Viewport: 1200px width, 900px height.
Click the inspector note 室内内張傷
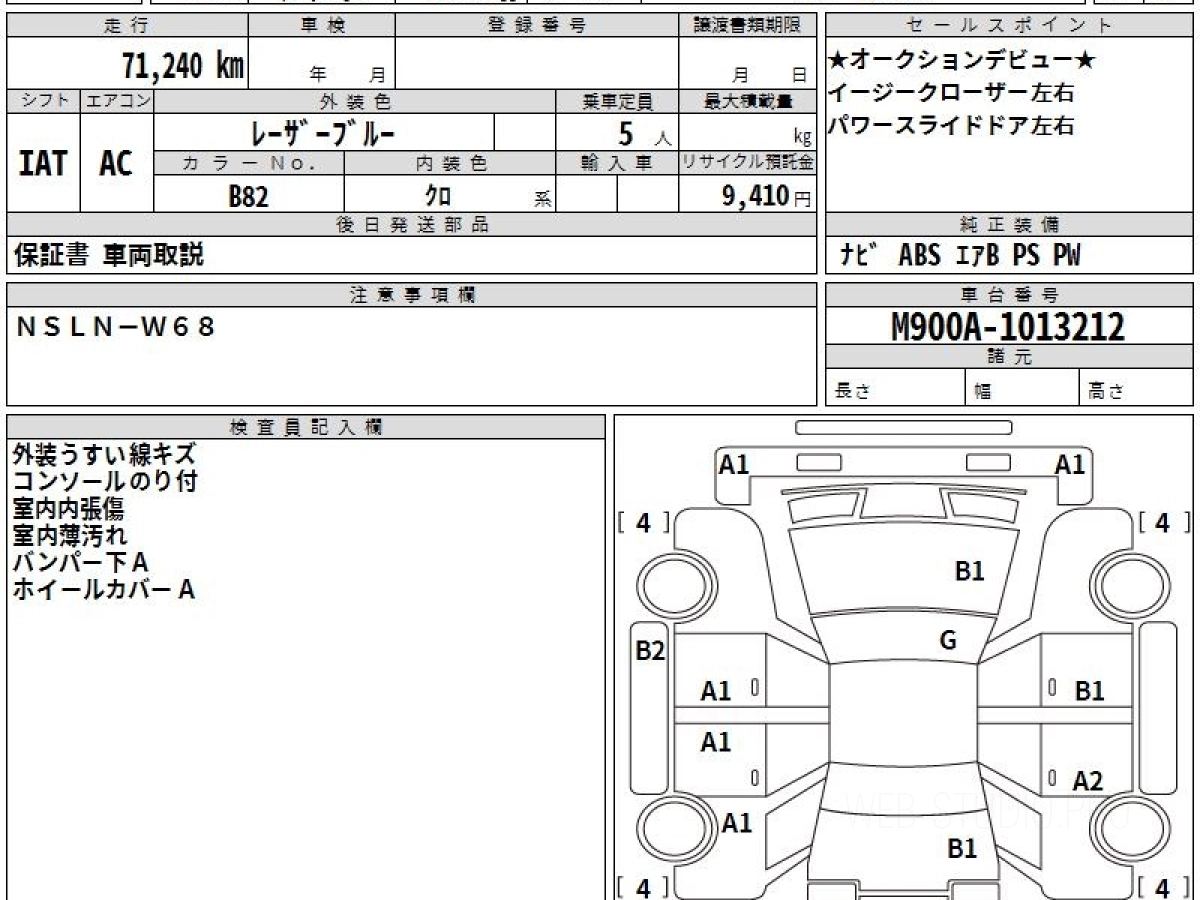pyautogui.click(x=69, y=509)
